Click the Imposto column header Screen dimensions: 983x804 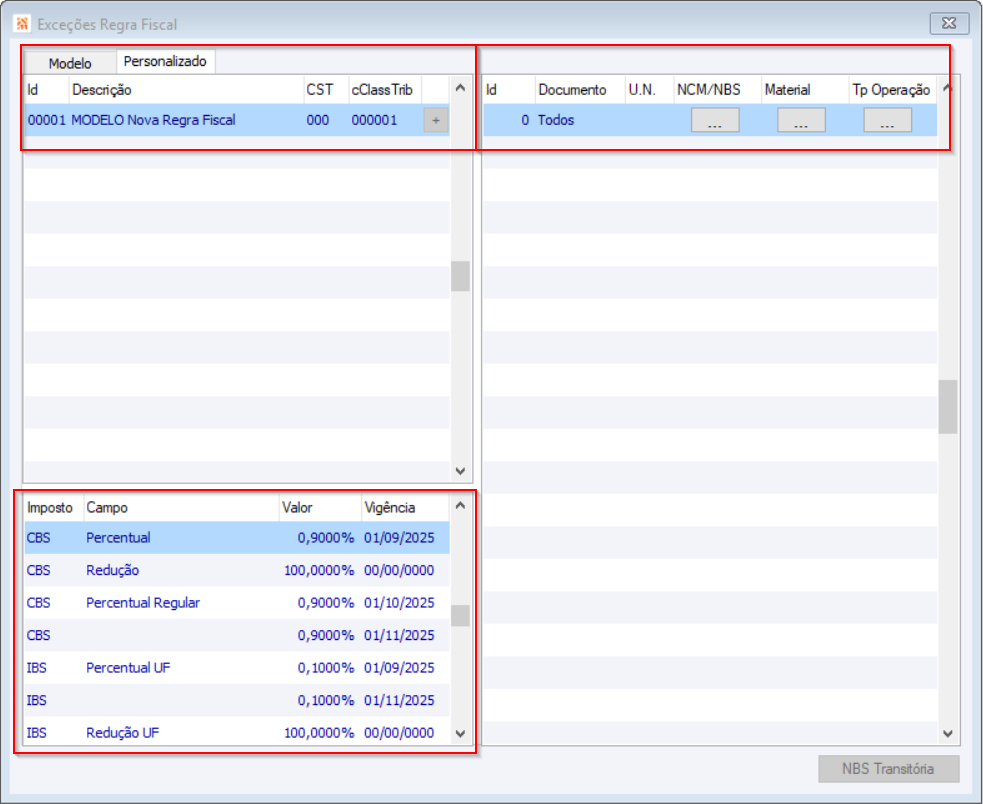pos(54,507)
